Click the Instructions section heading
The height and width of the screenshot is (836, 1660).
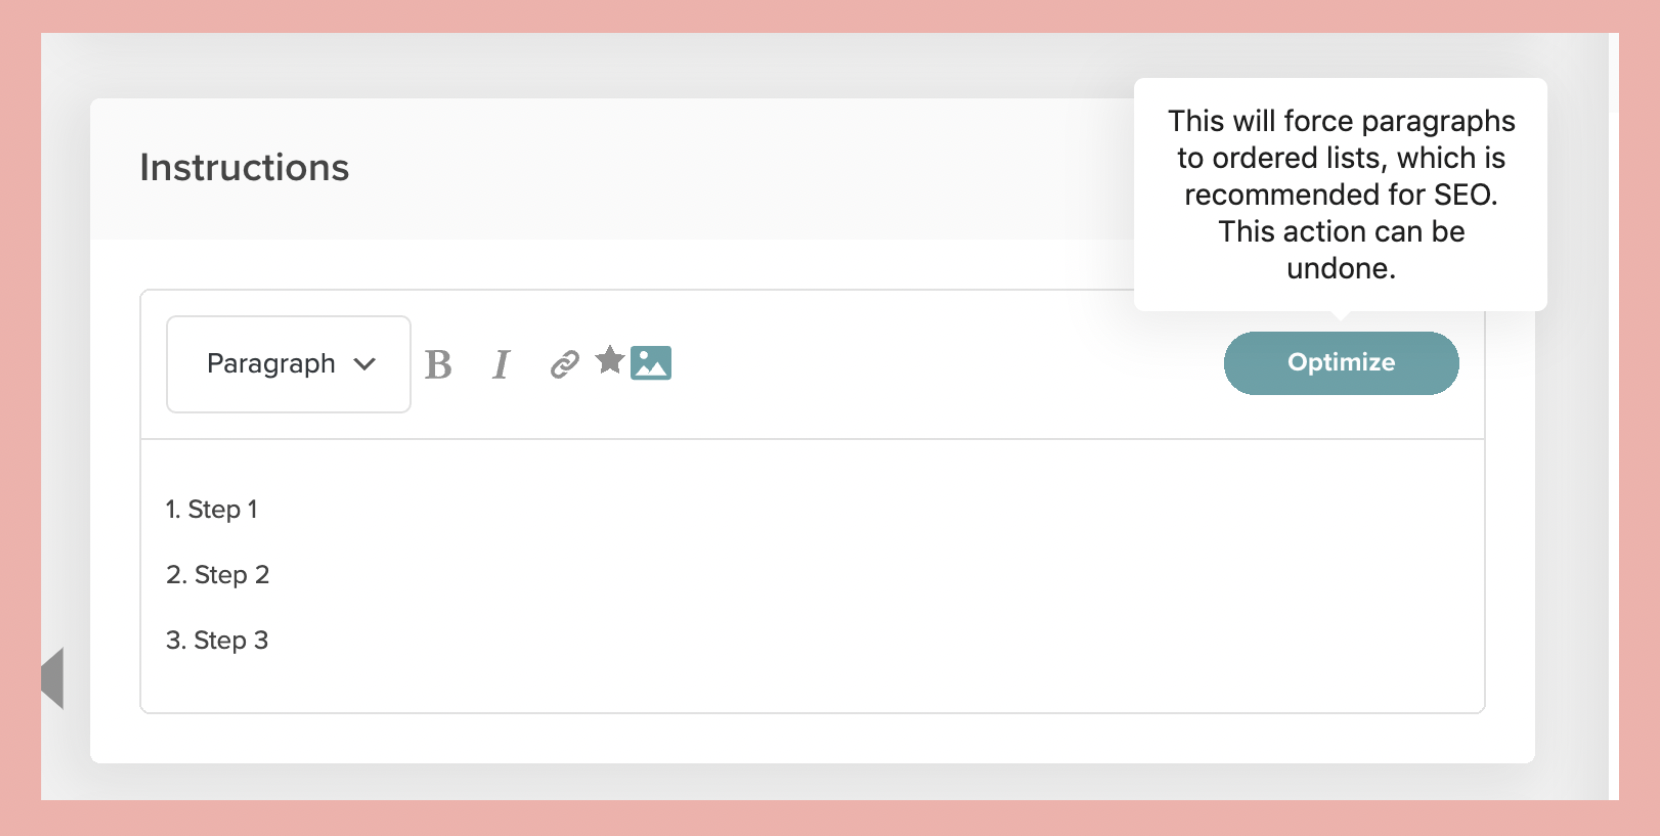244,167
